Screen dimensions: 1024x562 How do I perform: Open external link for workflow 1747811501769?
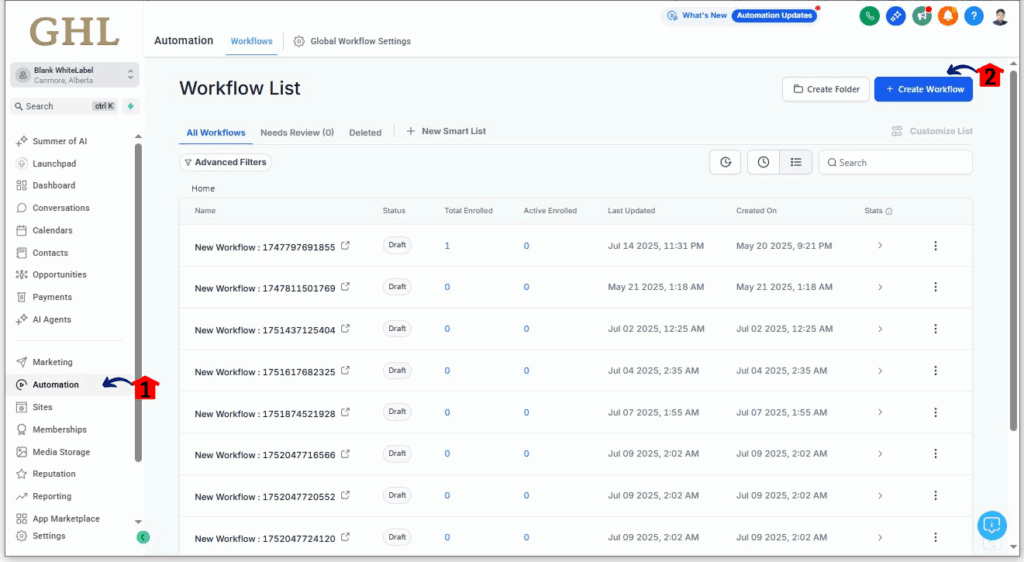[345, 287]
